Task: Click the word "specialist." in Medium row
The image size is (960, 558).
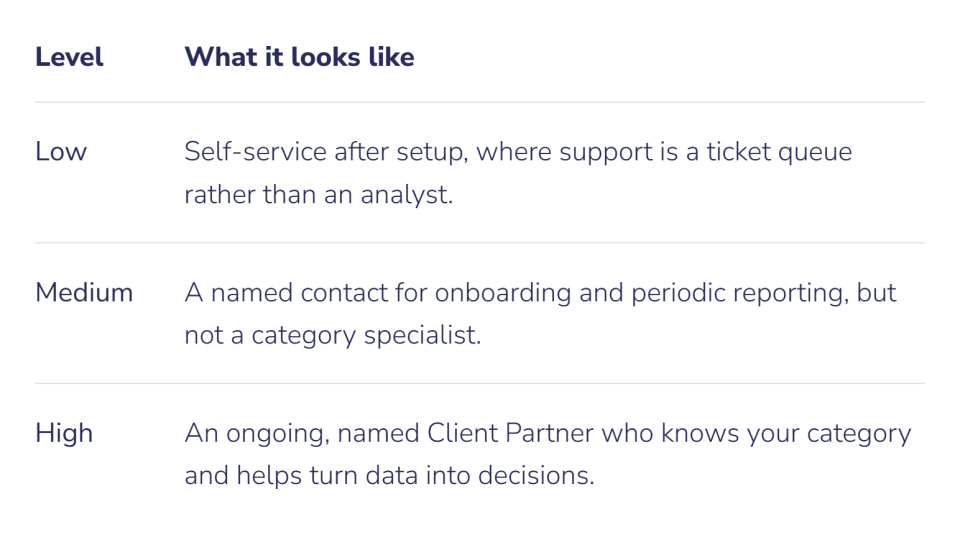Action: coord(422,334)
